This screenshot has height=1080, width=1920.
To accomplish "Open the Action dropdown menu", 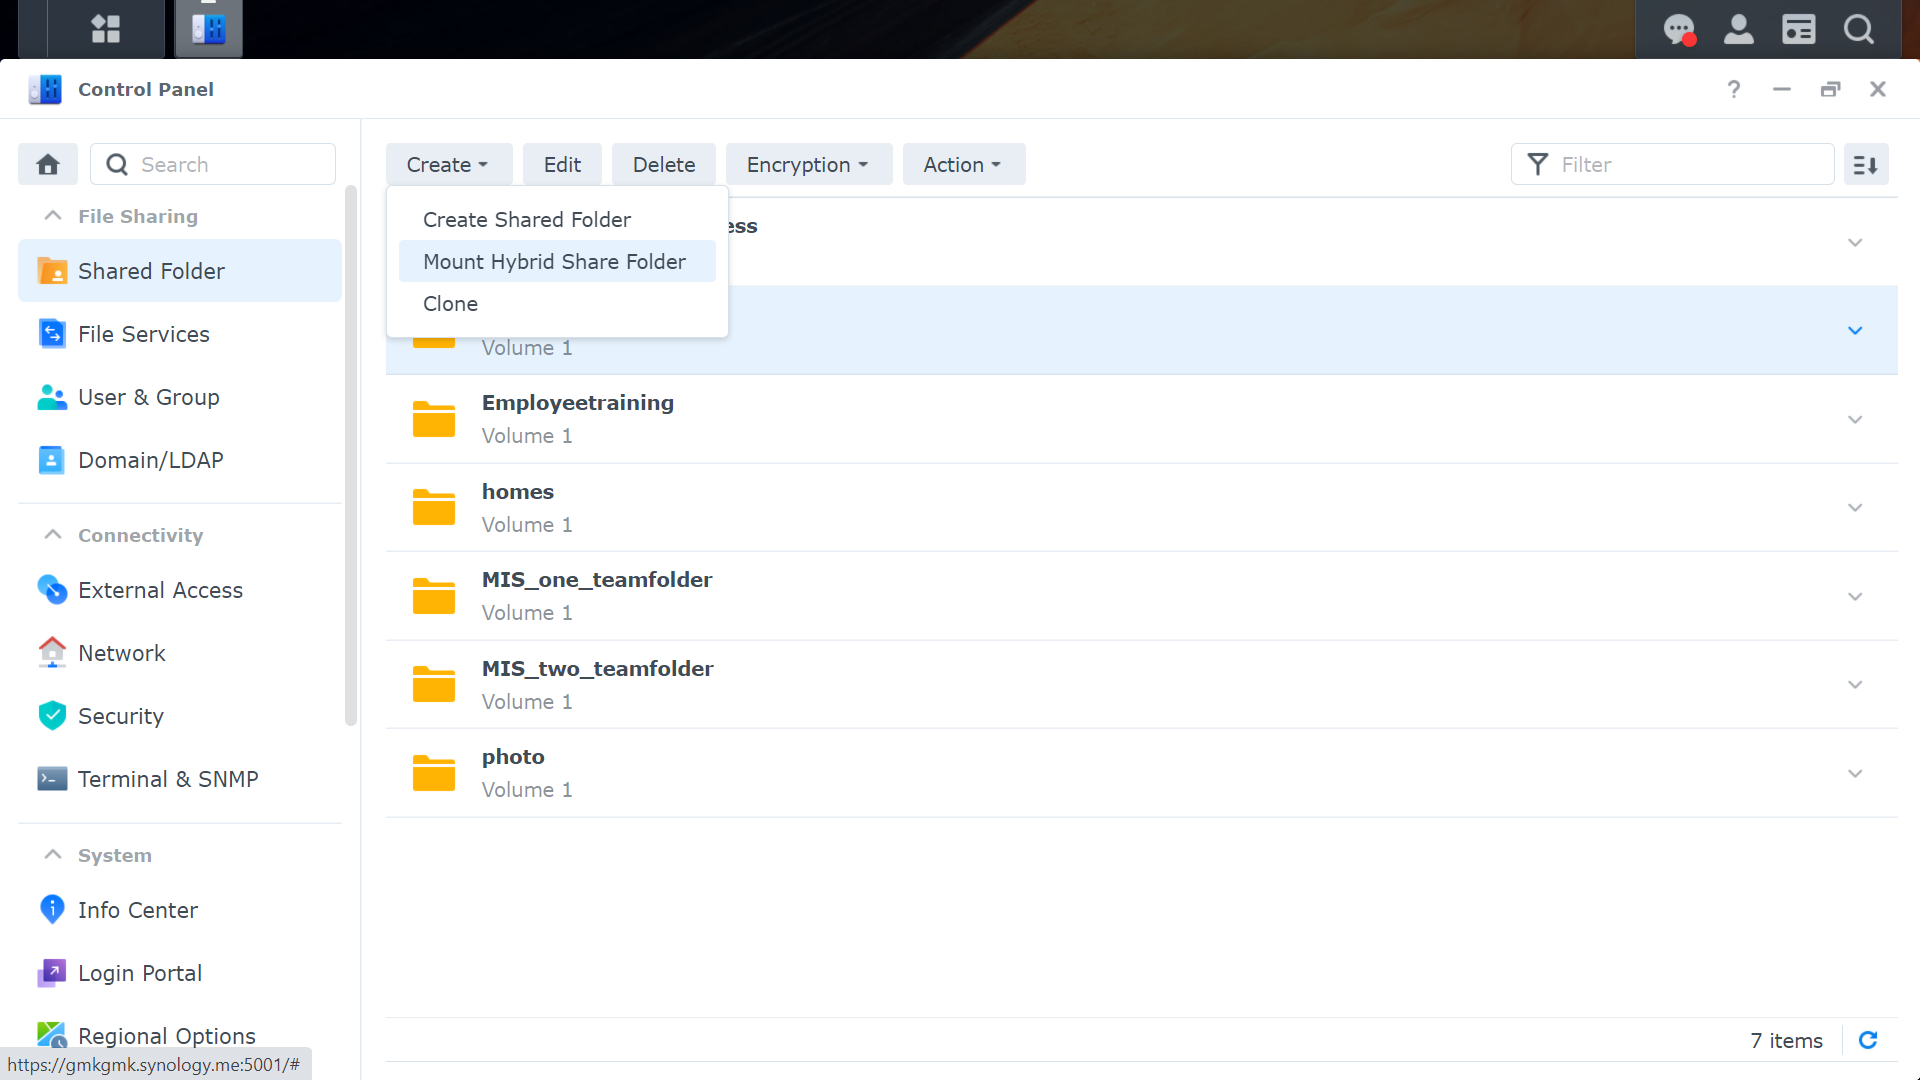I will click(x=963, y=165).
